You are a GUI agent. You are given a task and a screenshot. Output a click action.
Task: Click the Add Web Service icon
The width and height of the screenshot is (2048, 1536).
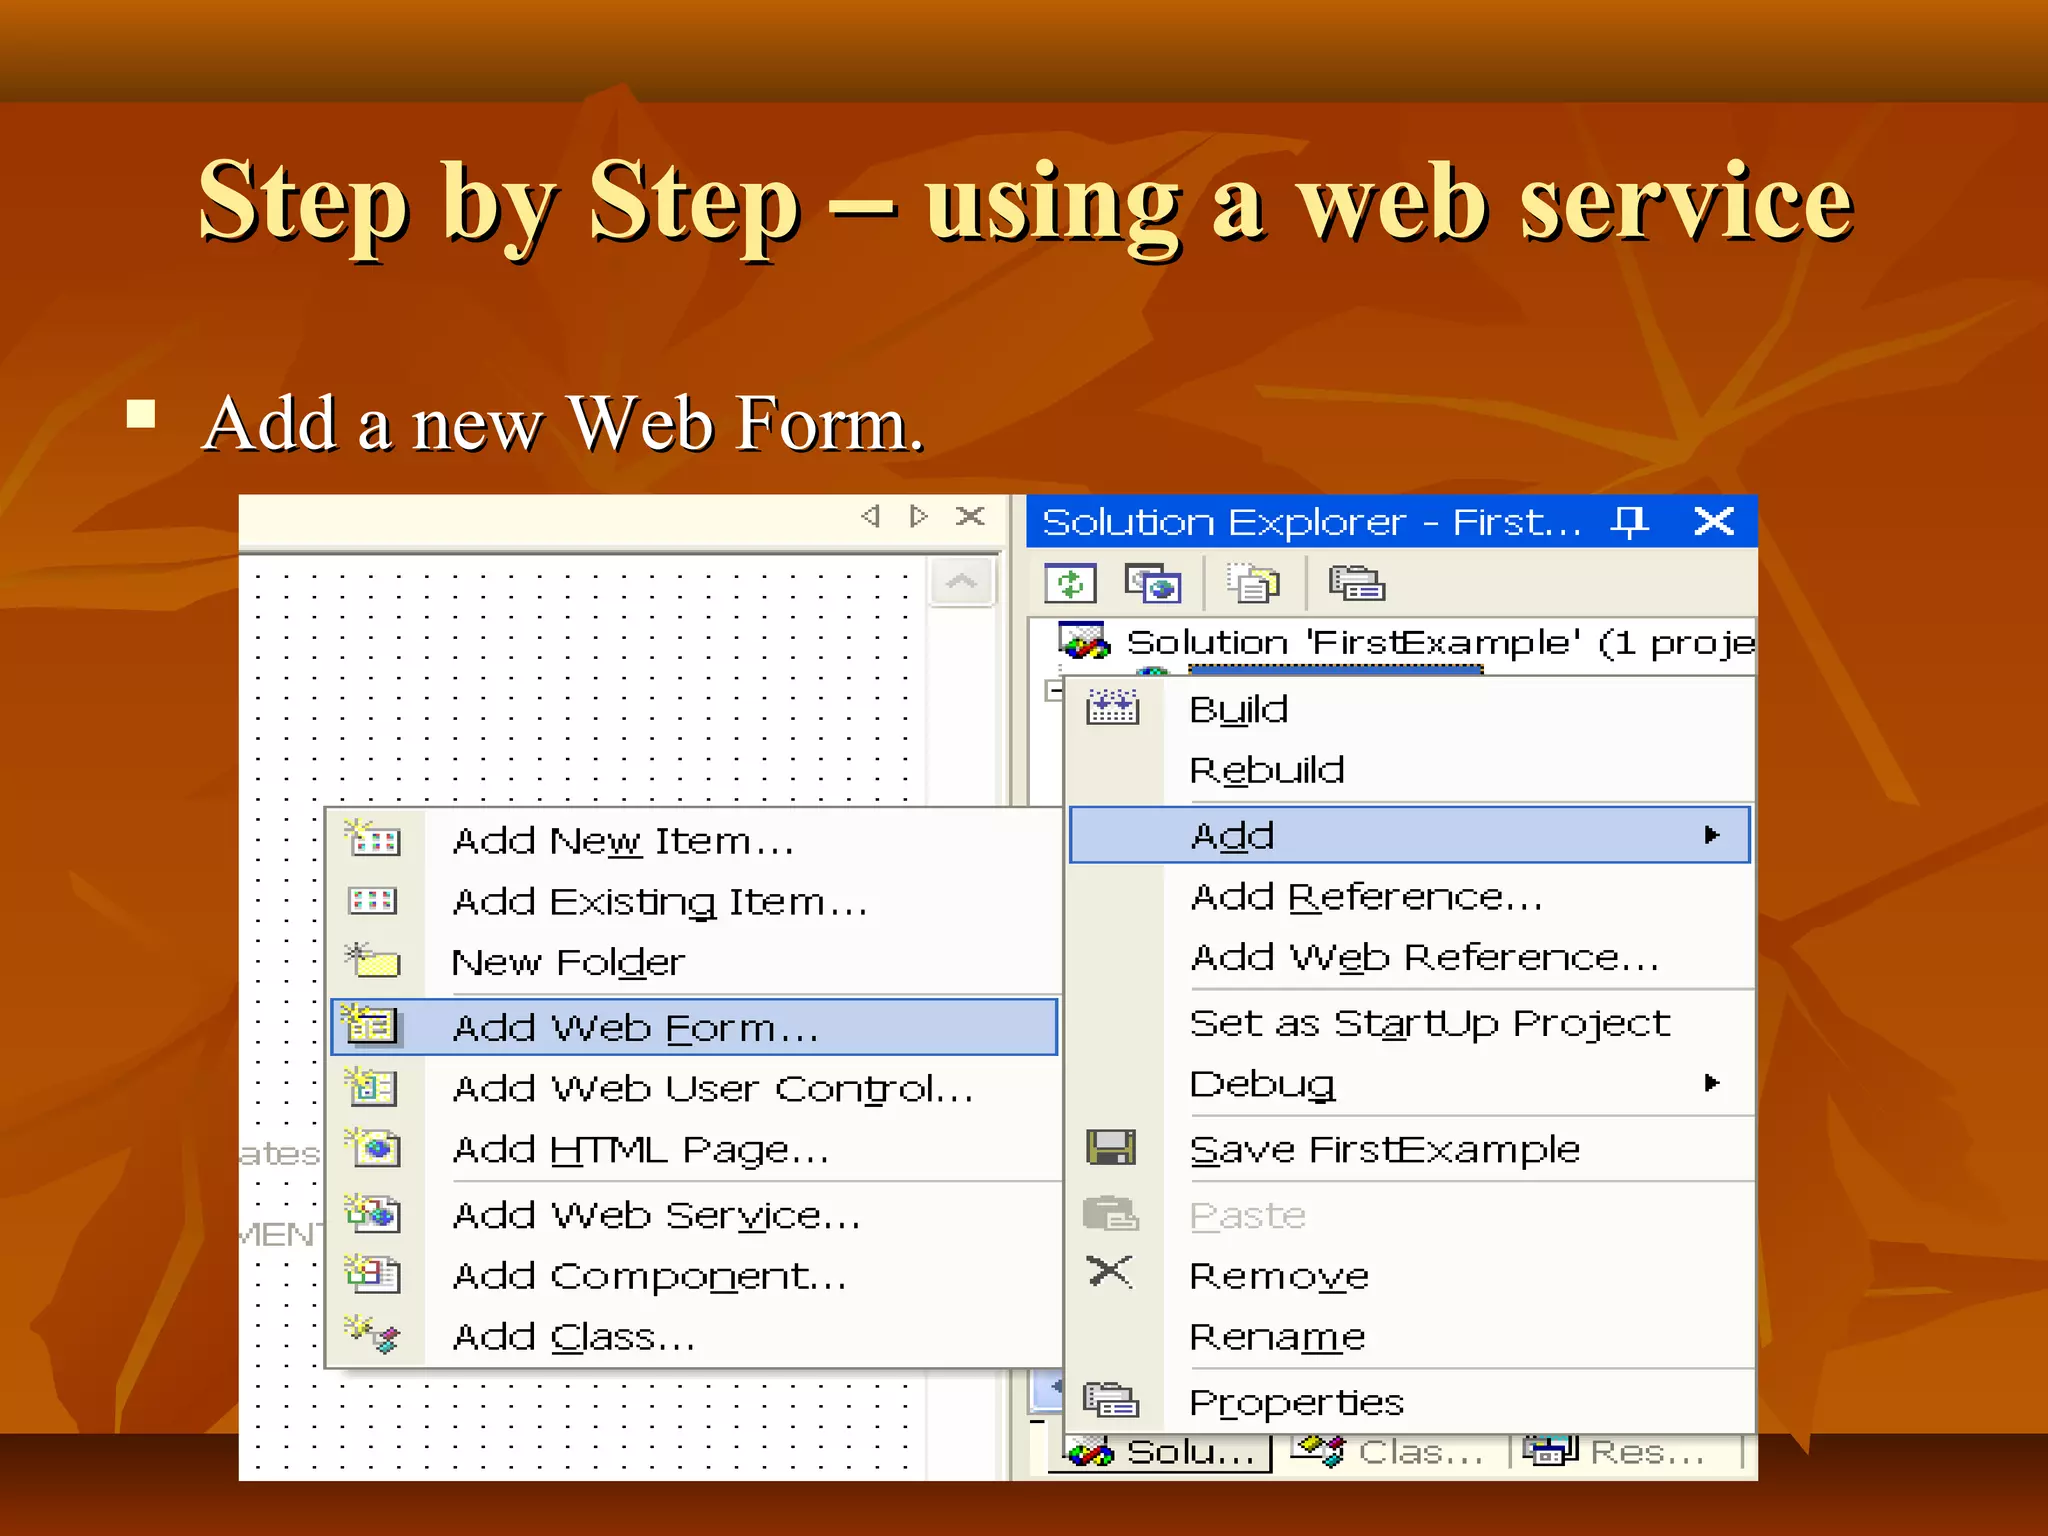[x=372, y=1212]
